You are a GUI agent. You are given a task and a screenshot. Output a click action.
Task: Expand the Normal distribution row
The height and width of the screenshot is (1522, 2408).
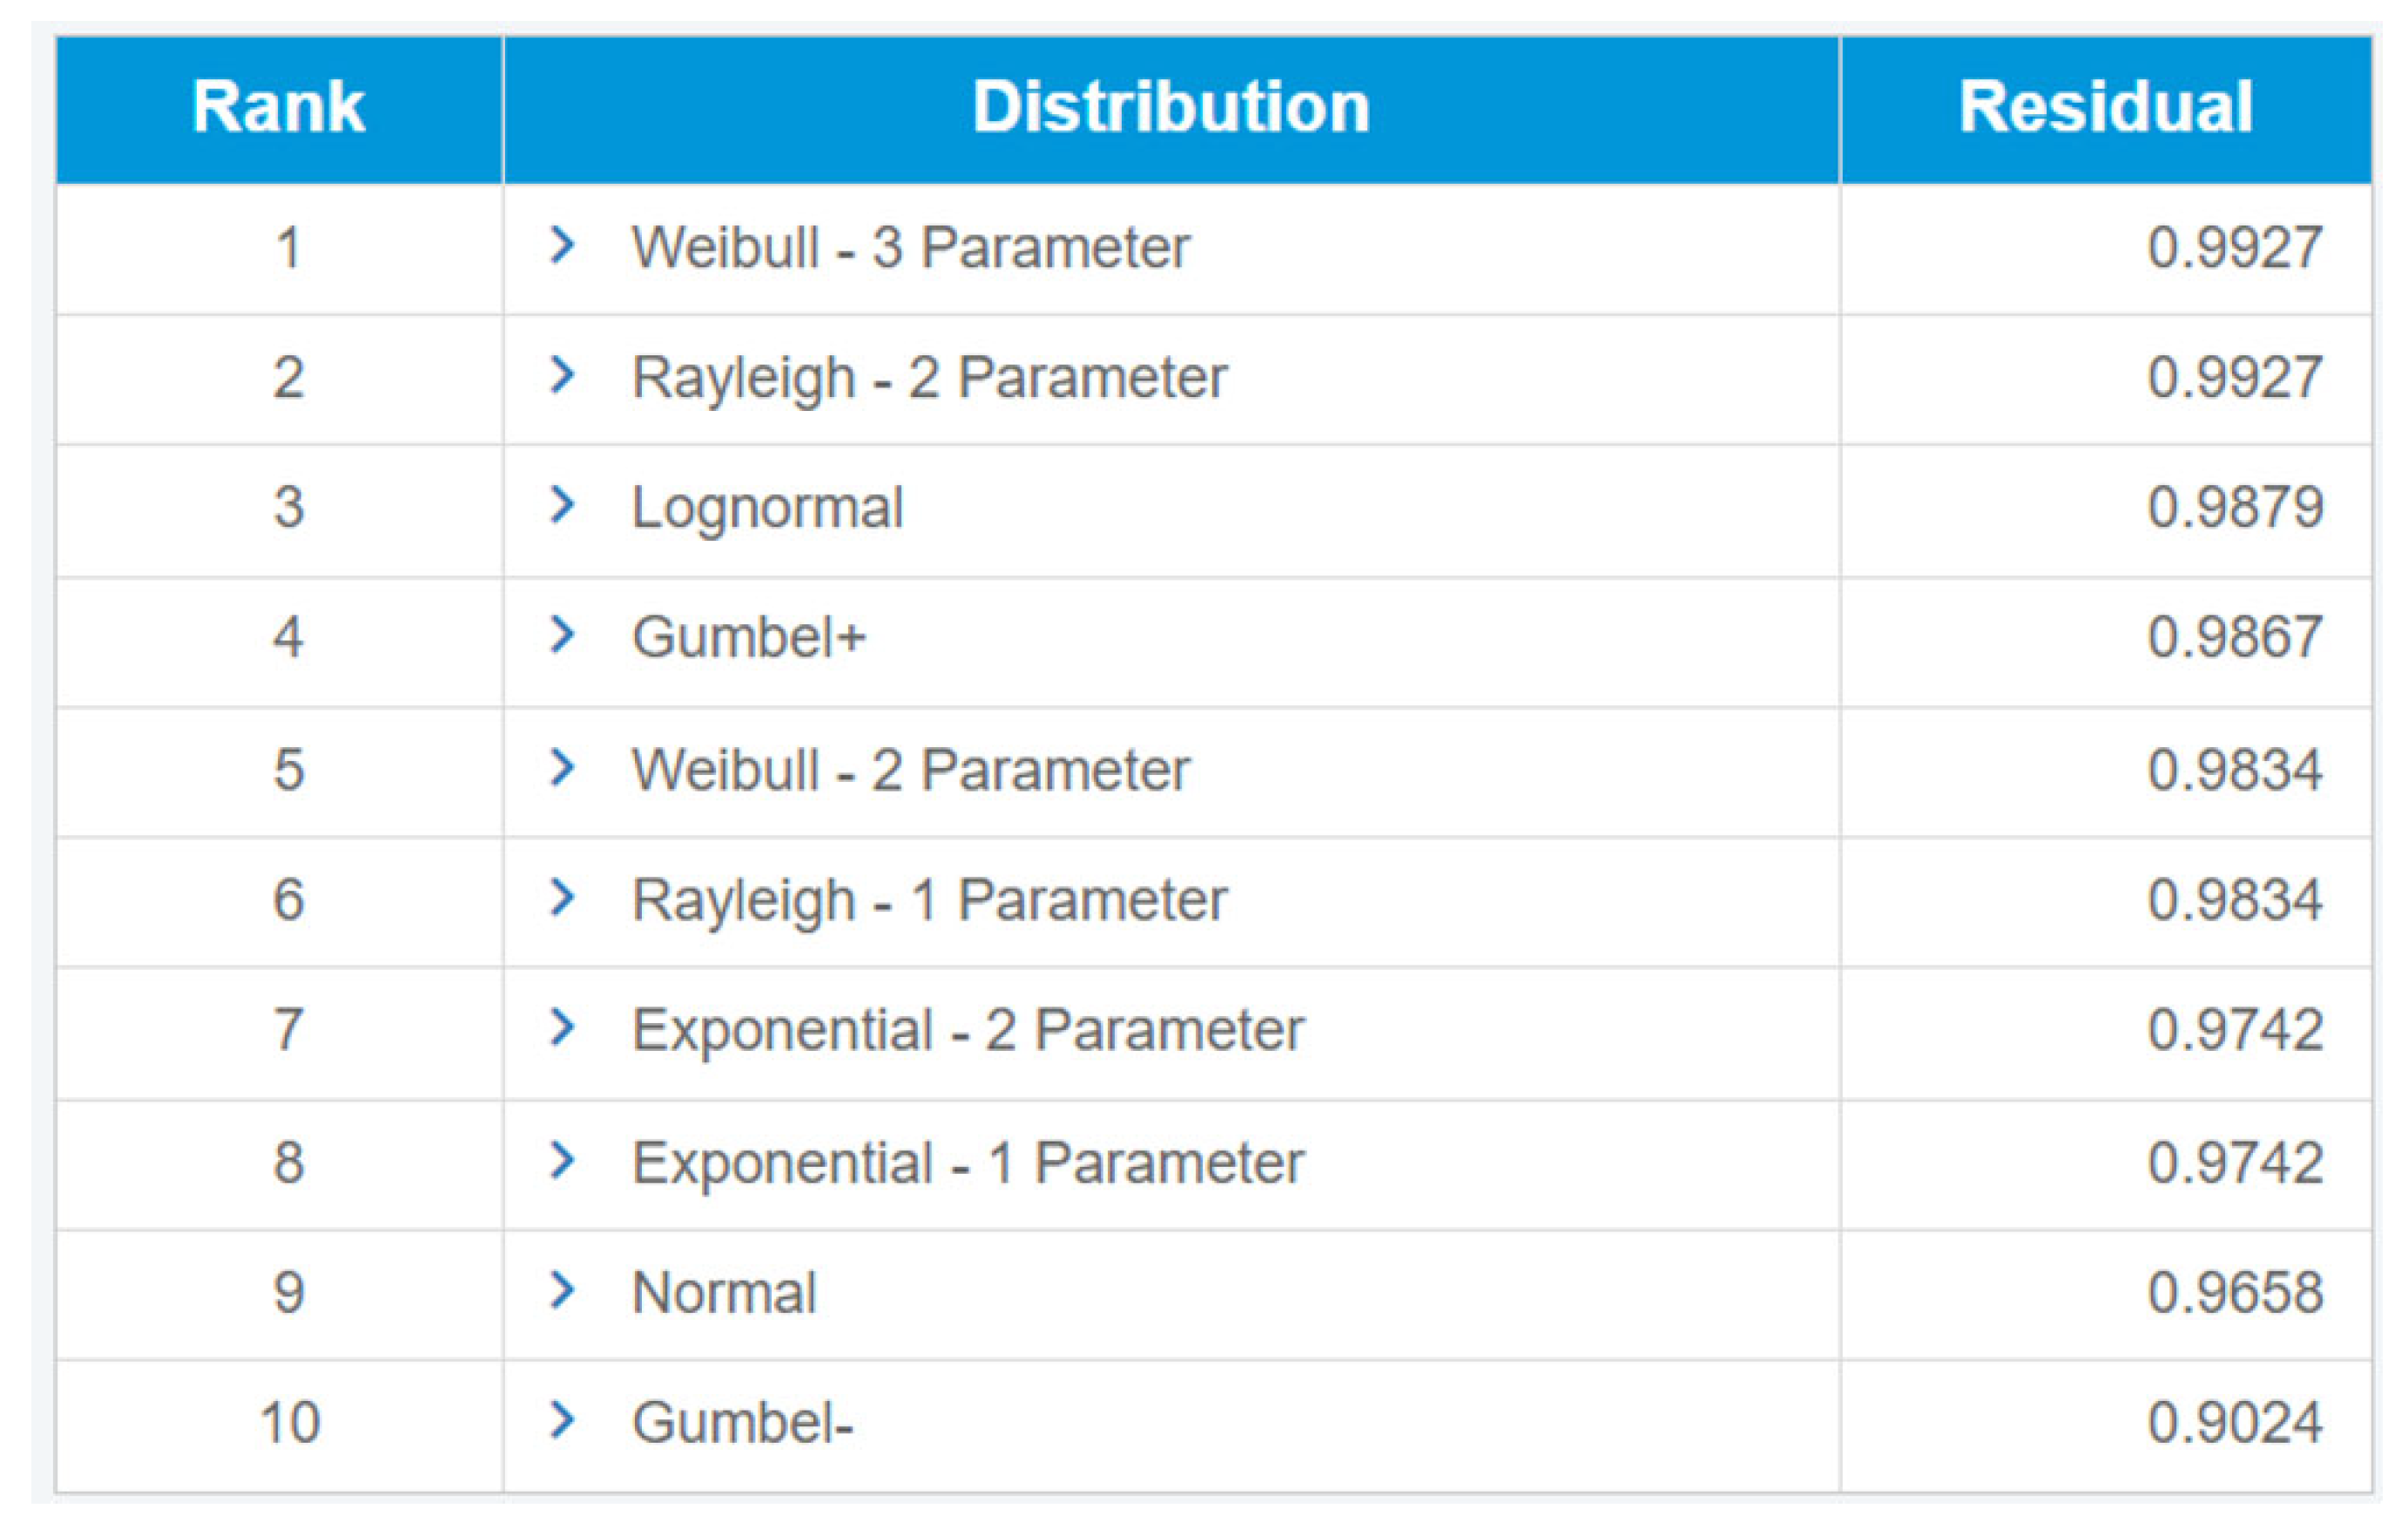click(x=563, y=1291)
